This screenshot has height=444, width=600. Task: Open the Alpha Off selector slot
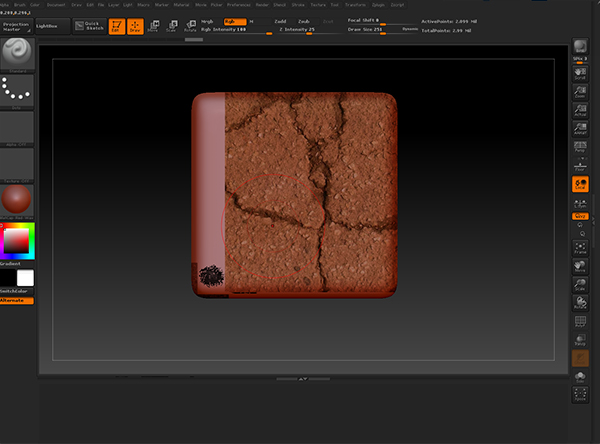coord(17,129)
